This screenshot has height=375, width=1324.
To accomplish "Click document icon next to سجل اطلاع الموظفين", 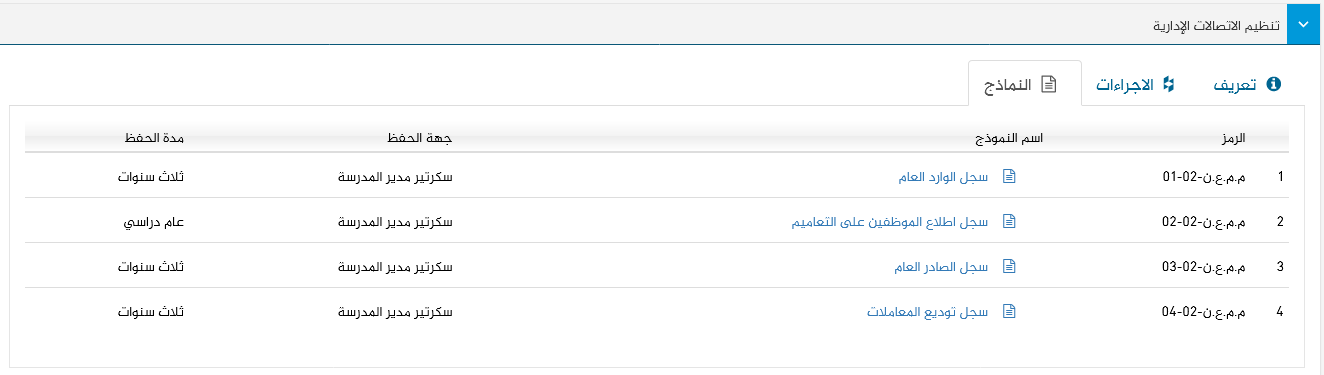I will (x=1009, y=221).
